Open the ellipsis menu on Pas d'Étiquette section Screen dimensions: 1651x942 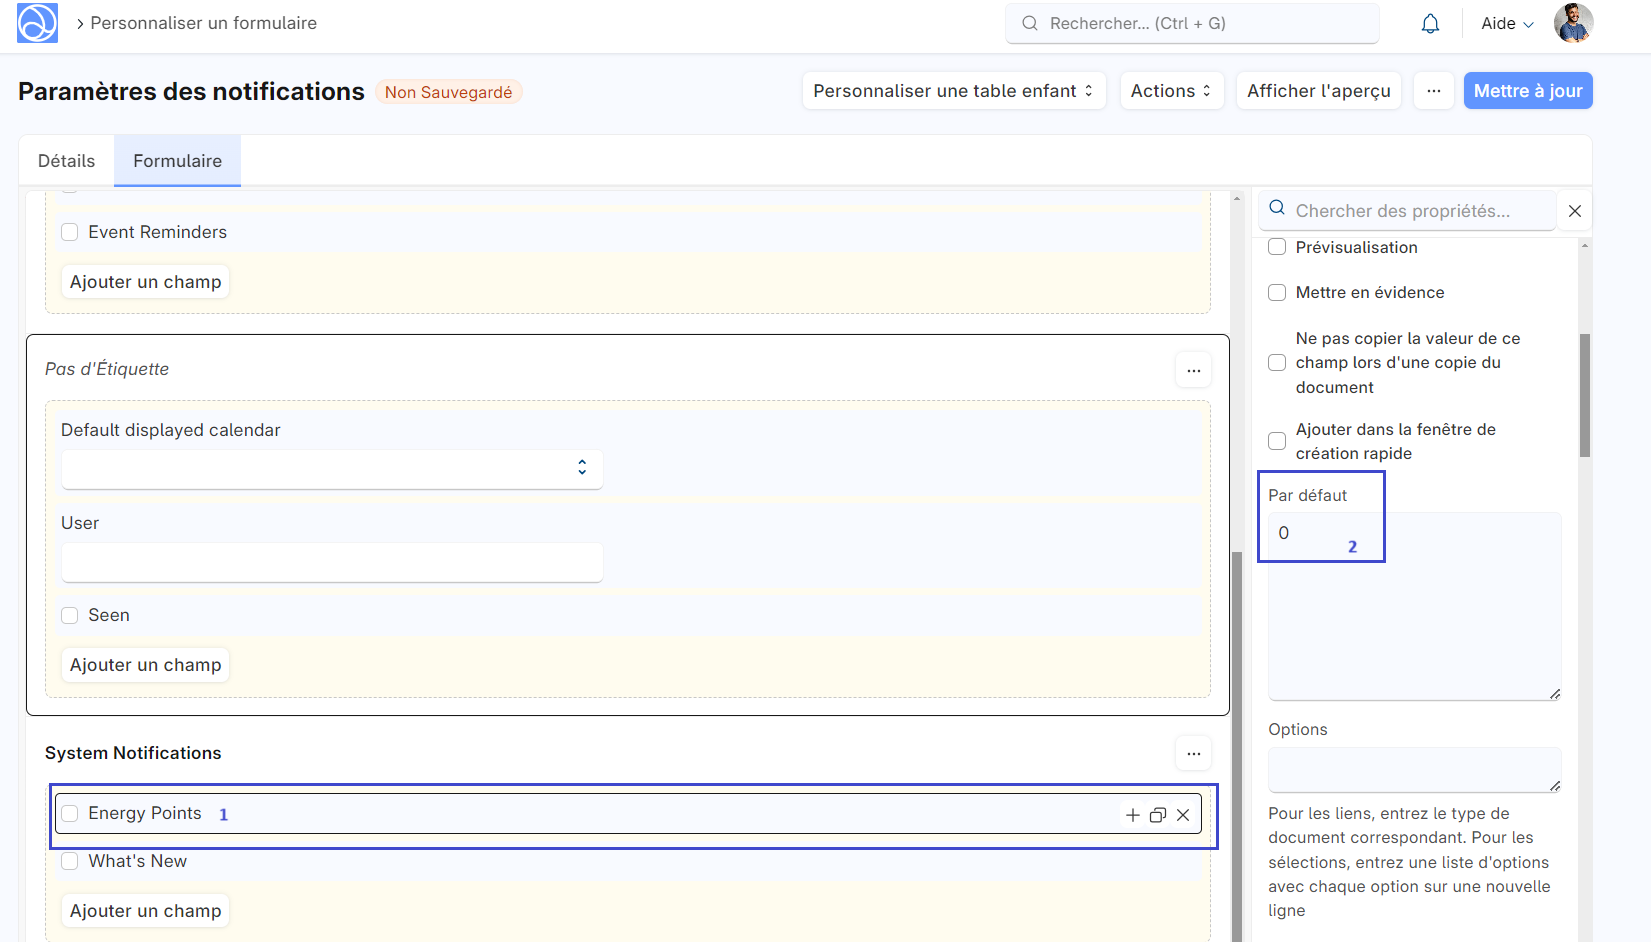(1193, 369)
